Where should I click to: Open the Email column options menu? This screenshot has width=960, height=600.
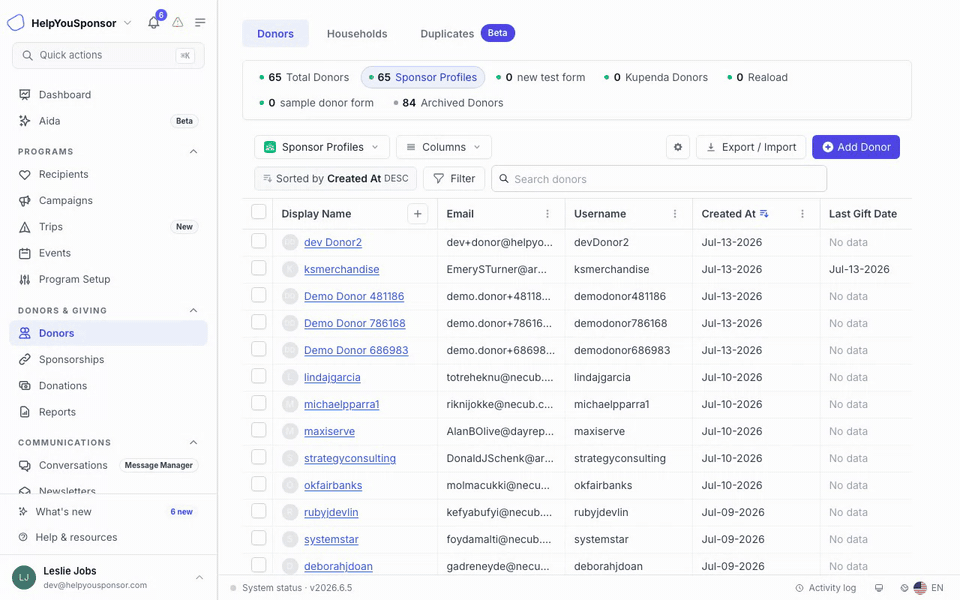pyautogui.click(x=547, y=214)
